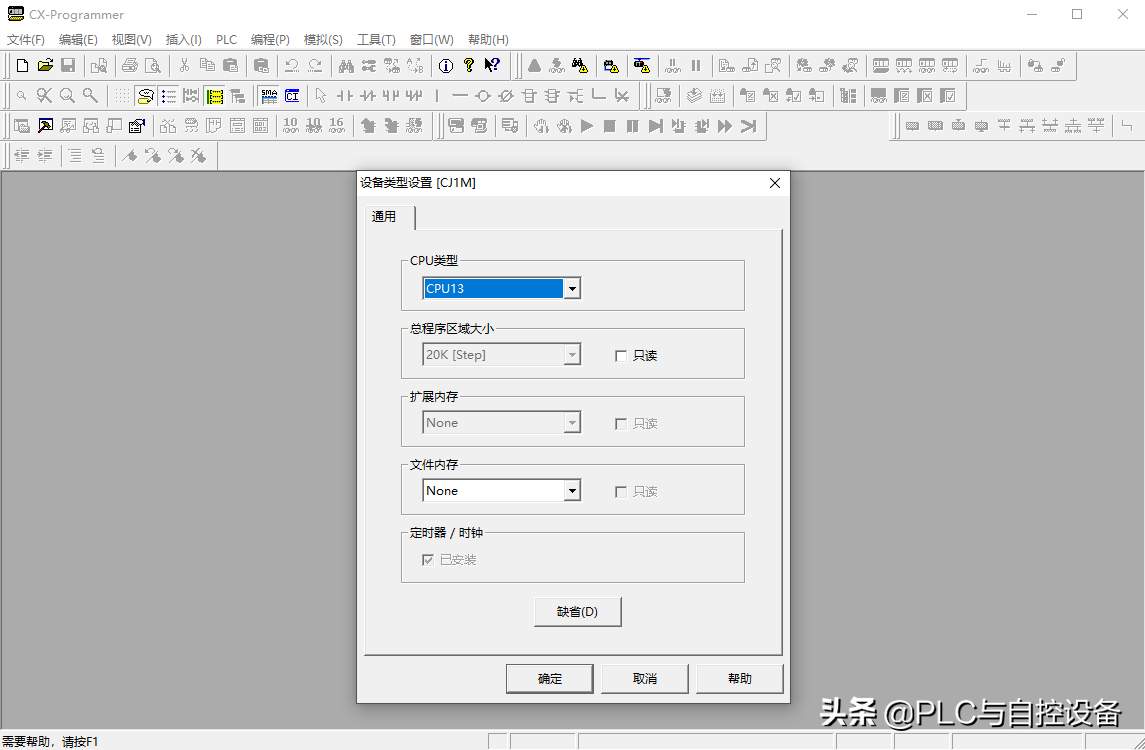
Task: Expand the 文件内存 dropdown list
Action: tap(572, 491)
